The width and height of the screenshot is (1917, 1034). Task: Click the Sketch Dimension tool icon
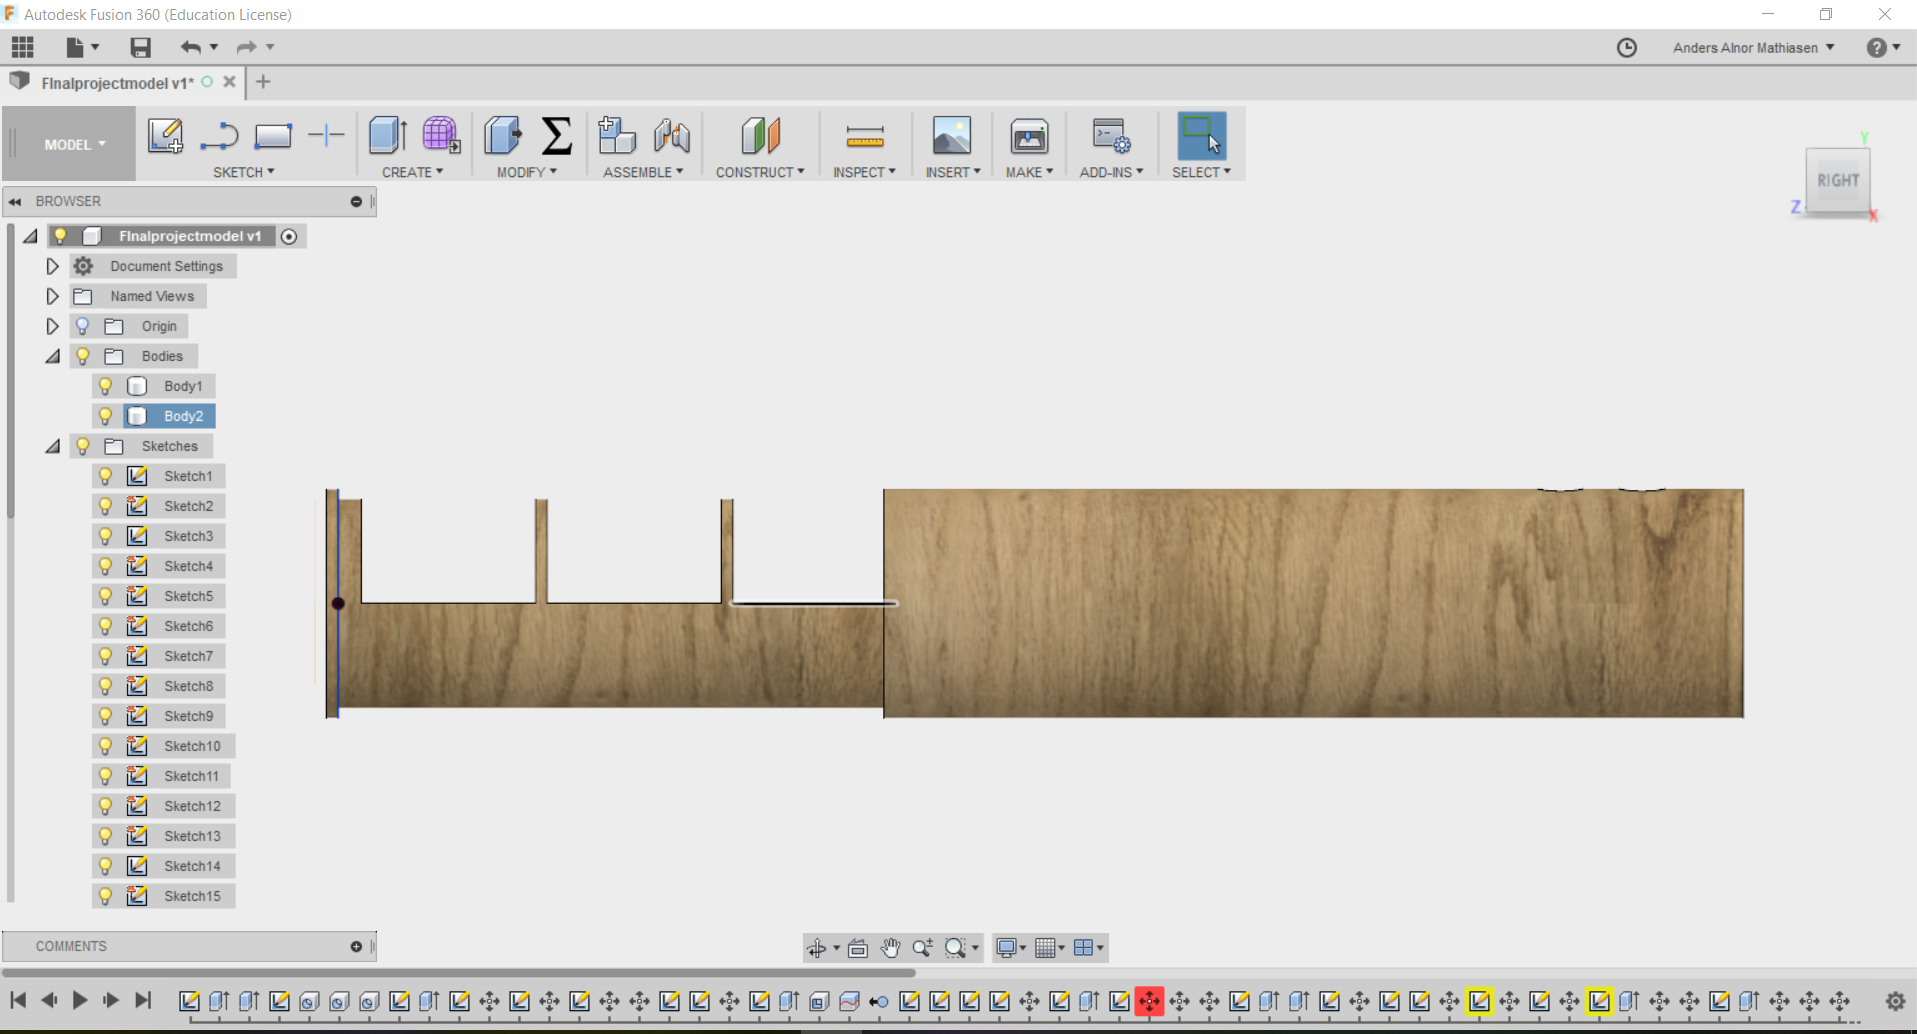326,135
